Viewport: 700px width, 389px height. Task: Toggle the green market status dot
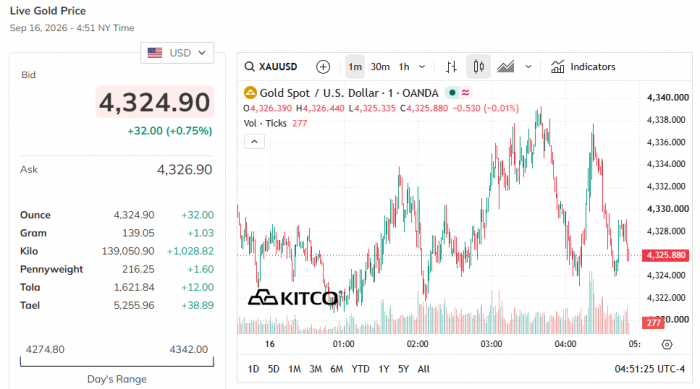[452, 92]
